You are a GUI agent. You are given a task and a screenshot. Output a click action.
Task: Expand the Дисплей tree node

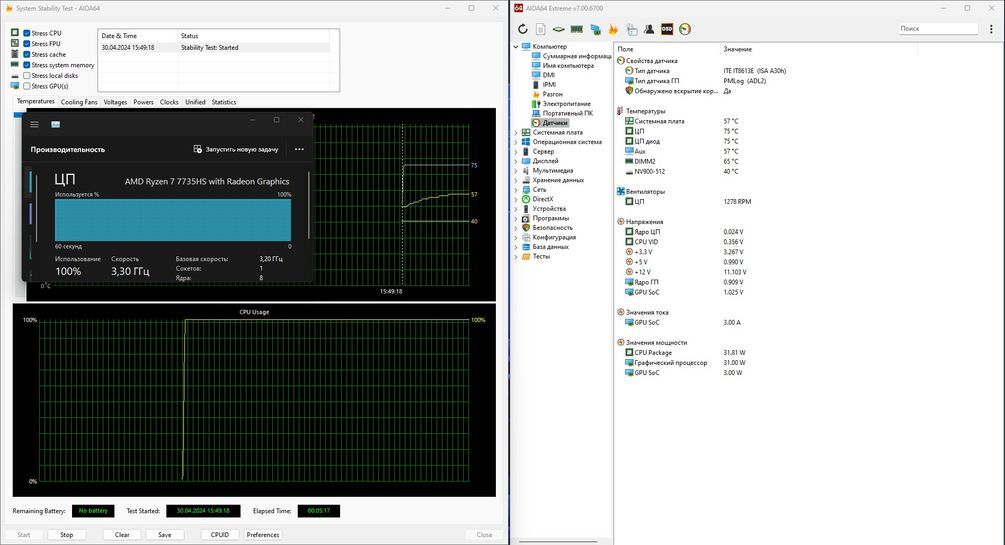click(516, 161)
